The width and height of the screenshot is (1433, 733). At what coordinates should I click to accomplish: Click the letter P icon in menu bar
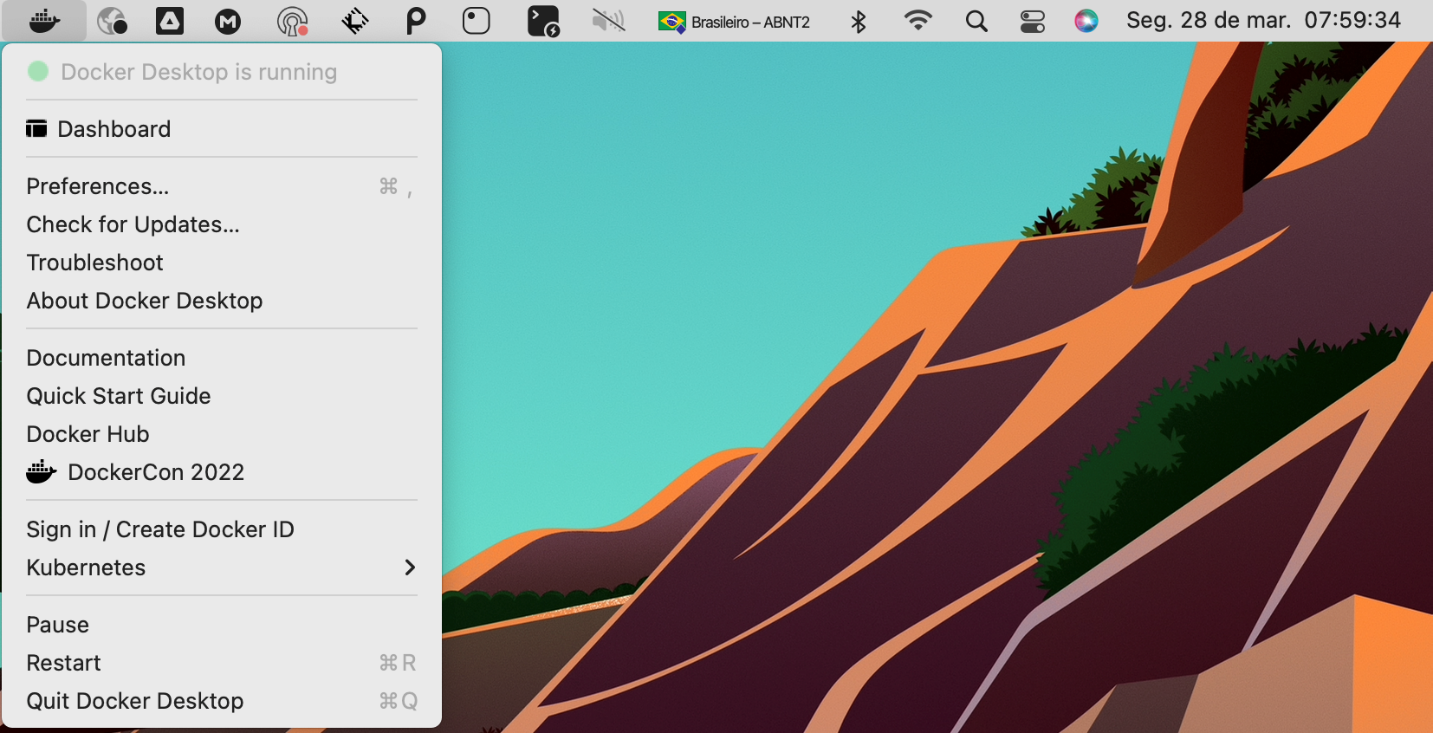click(415, 21)
